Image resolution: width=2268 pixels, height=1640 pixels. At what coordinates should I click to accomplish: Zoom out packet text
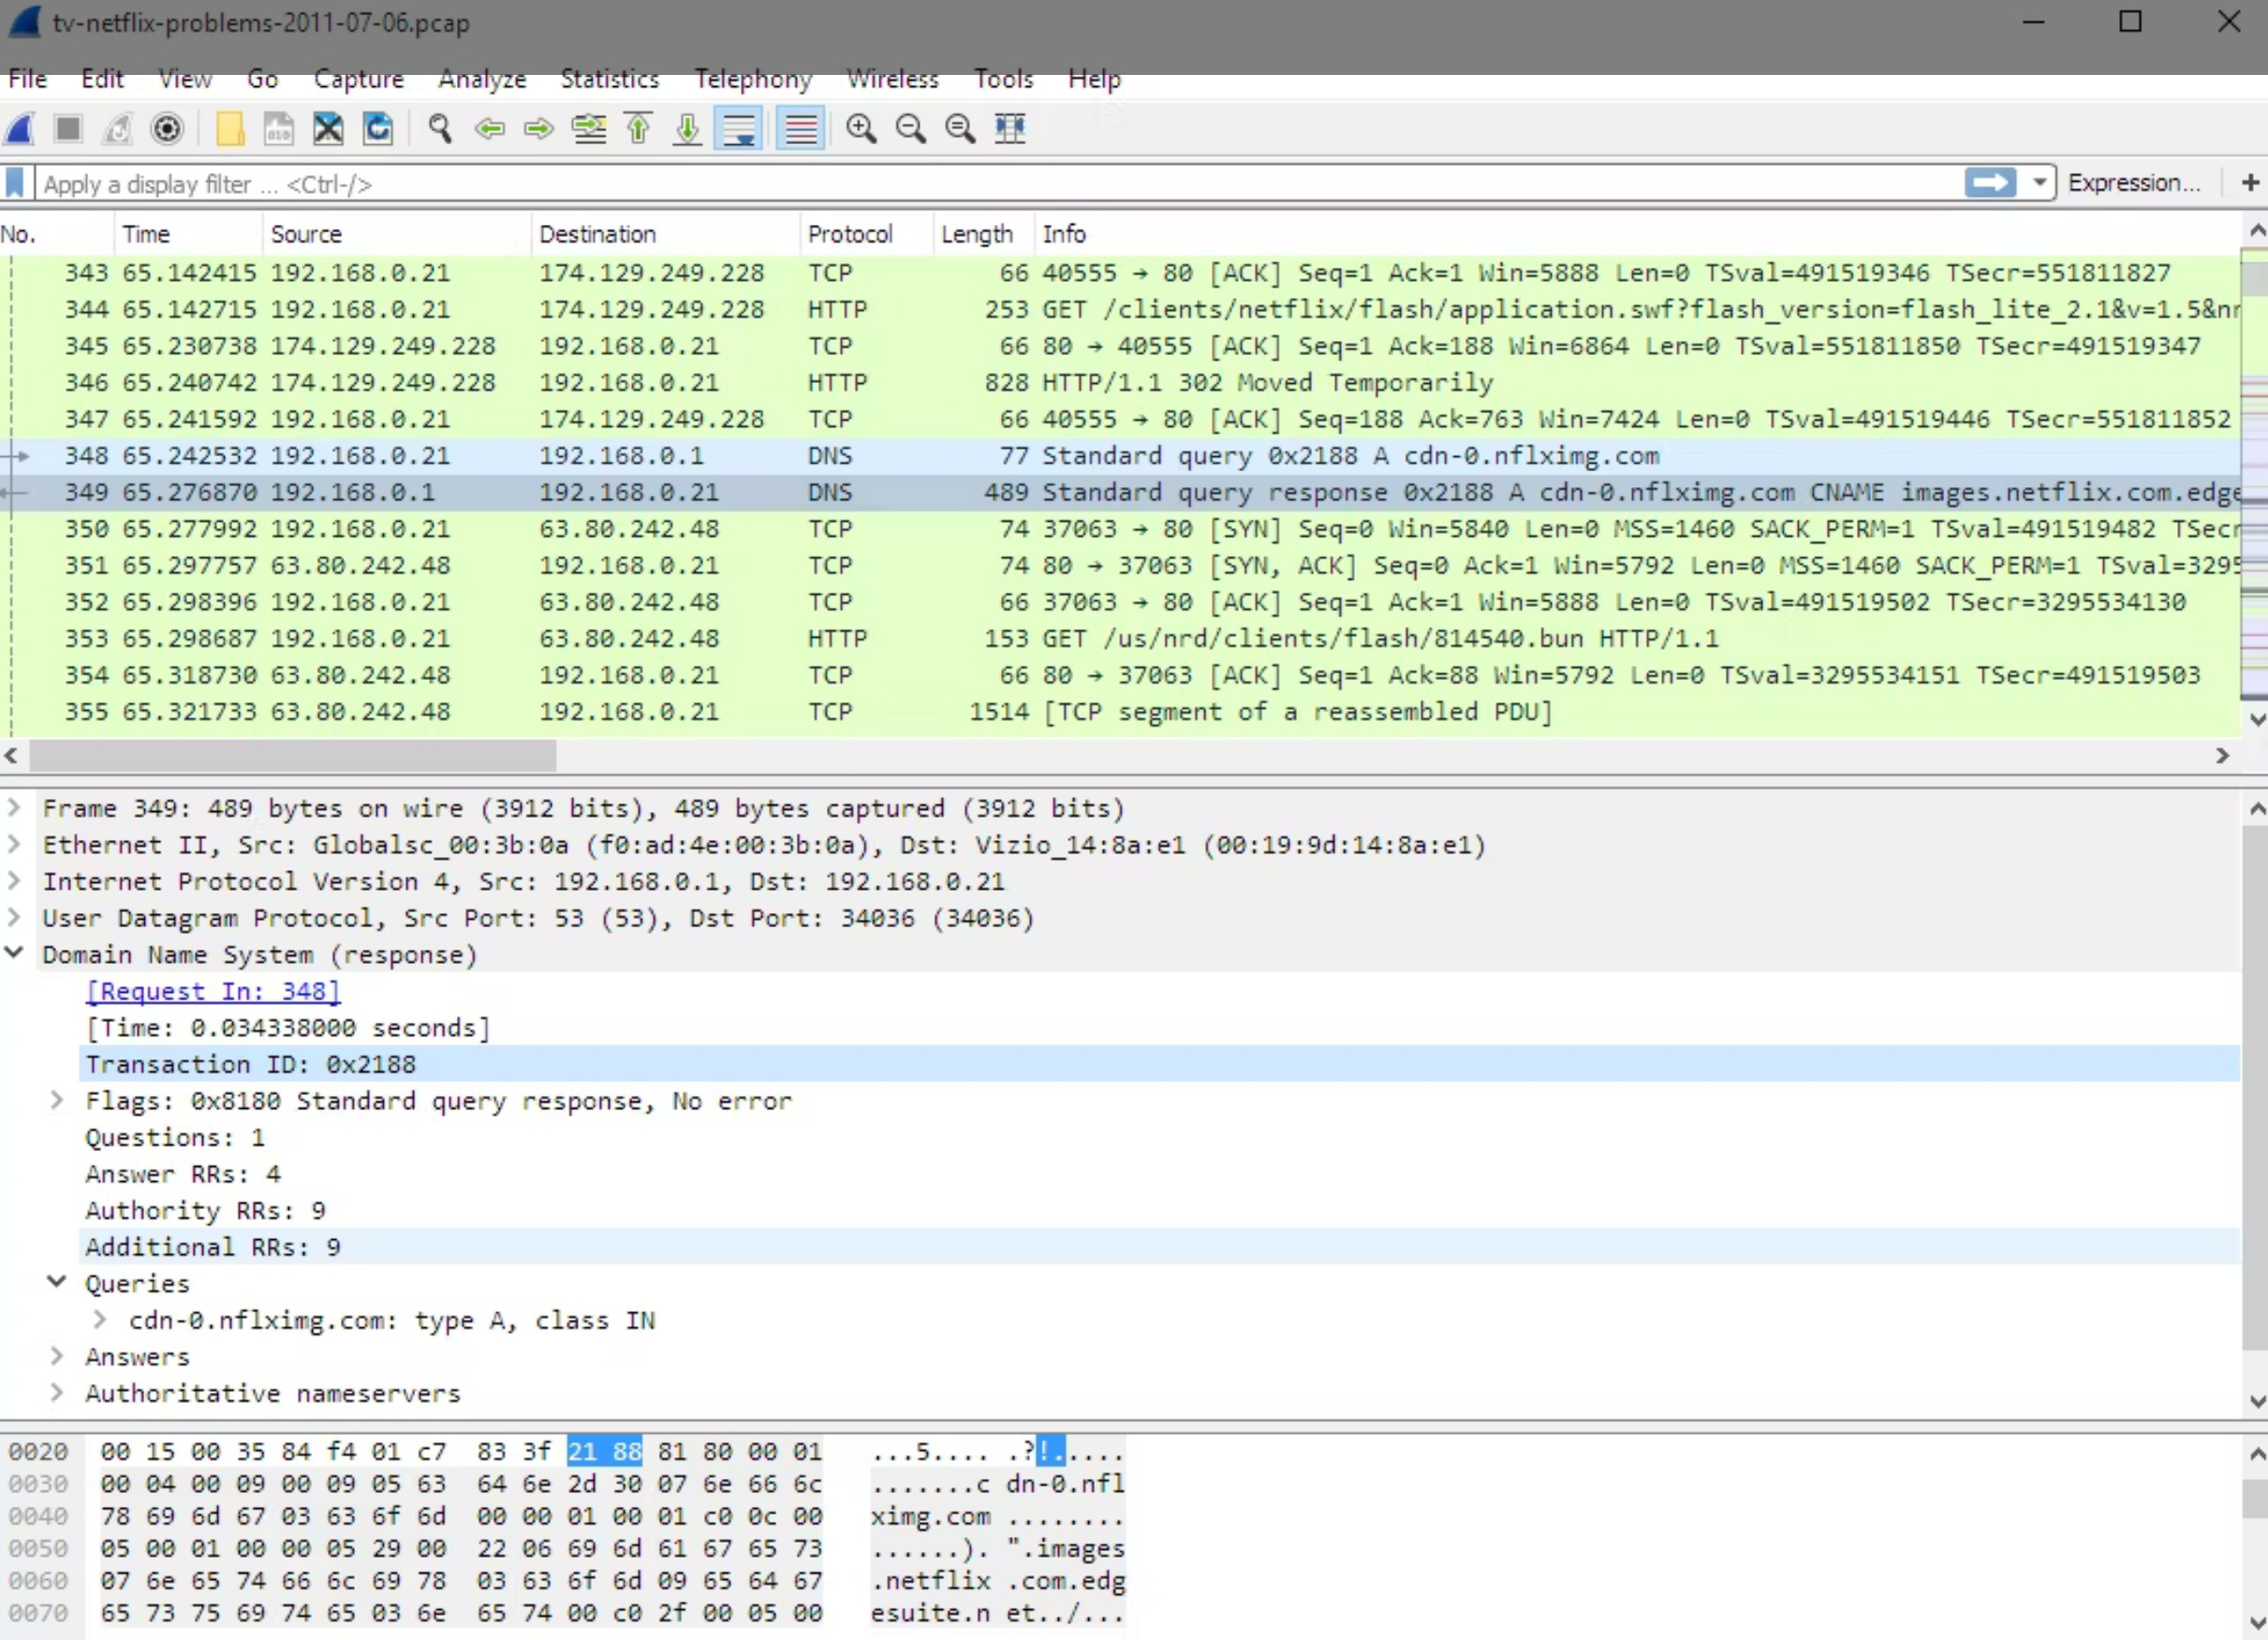click(911, 129)
